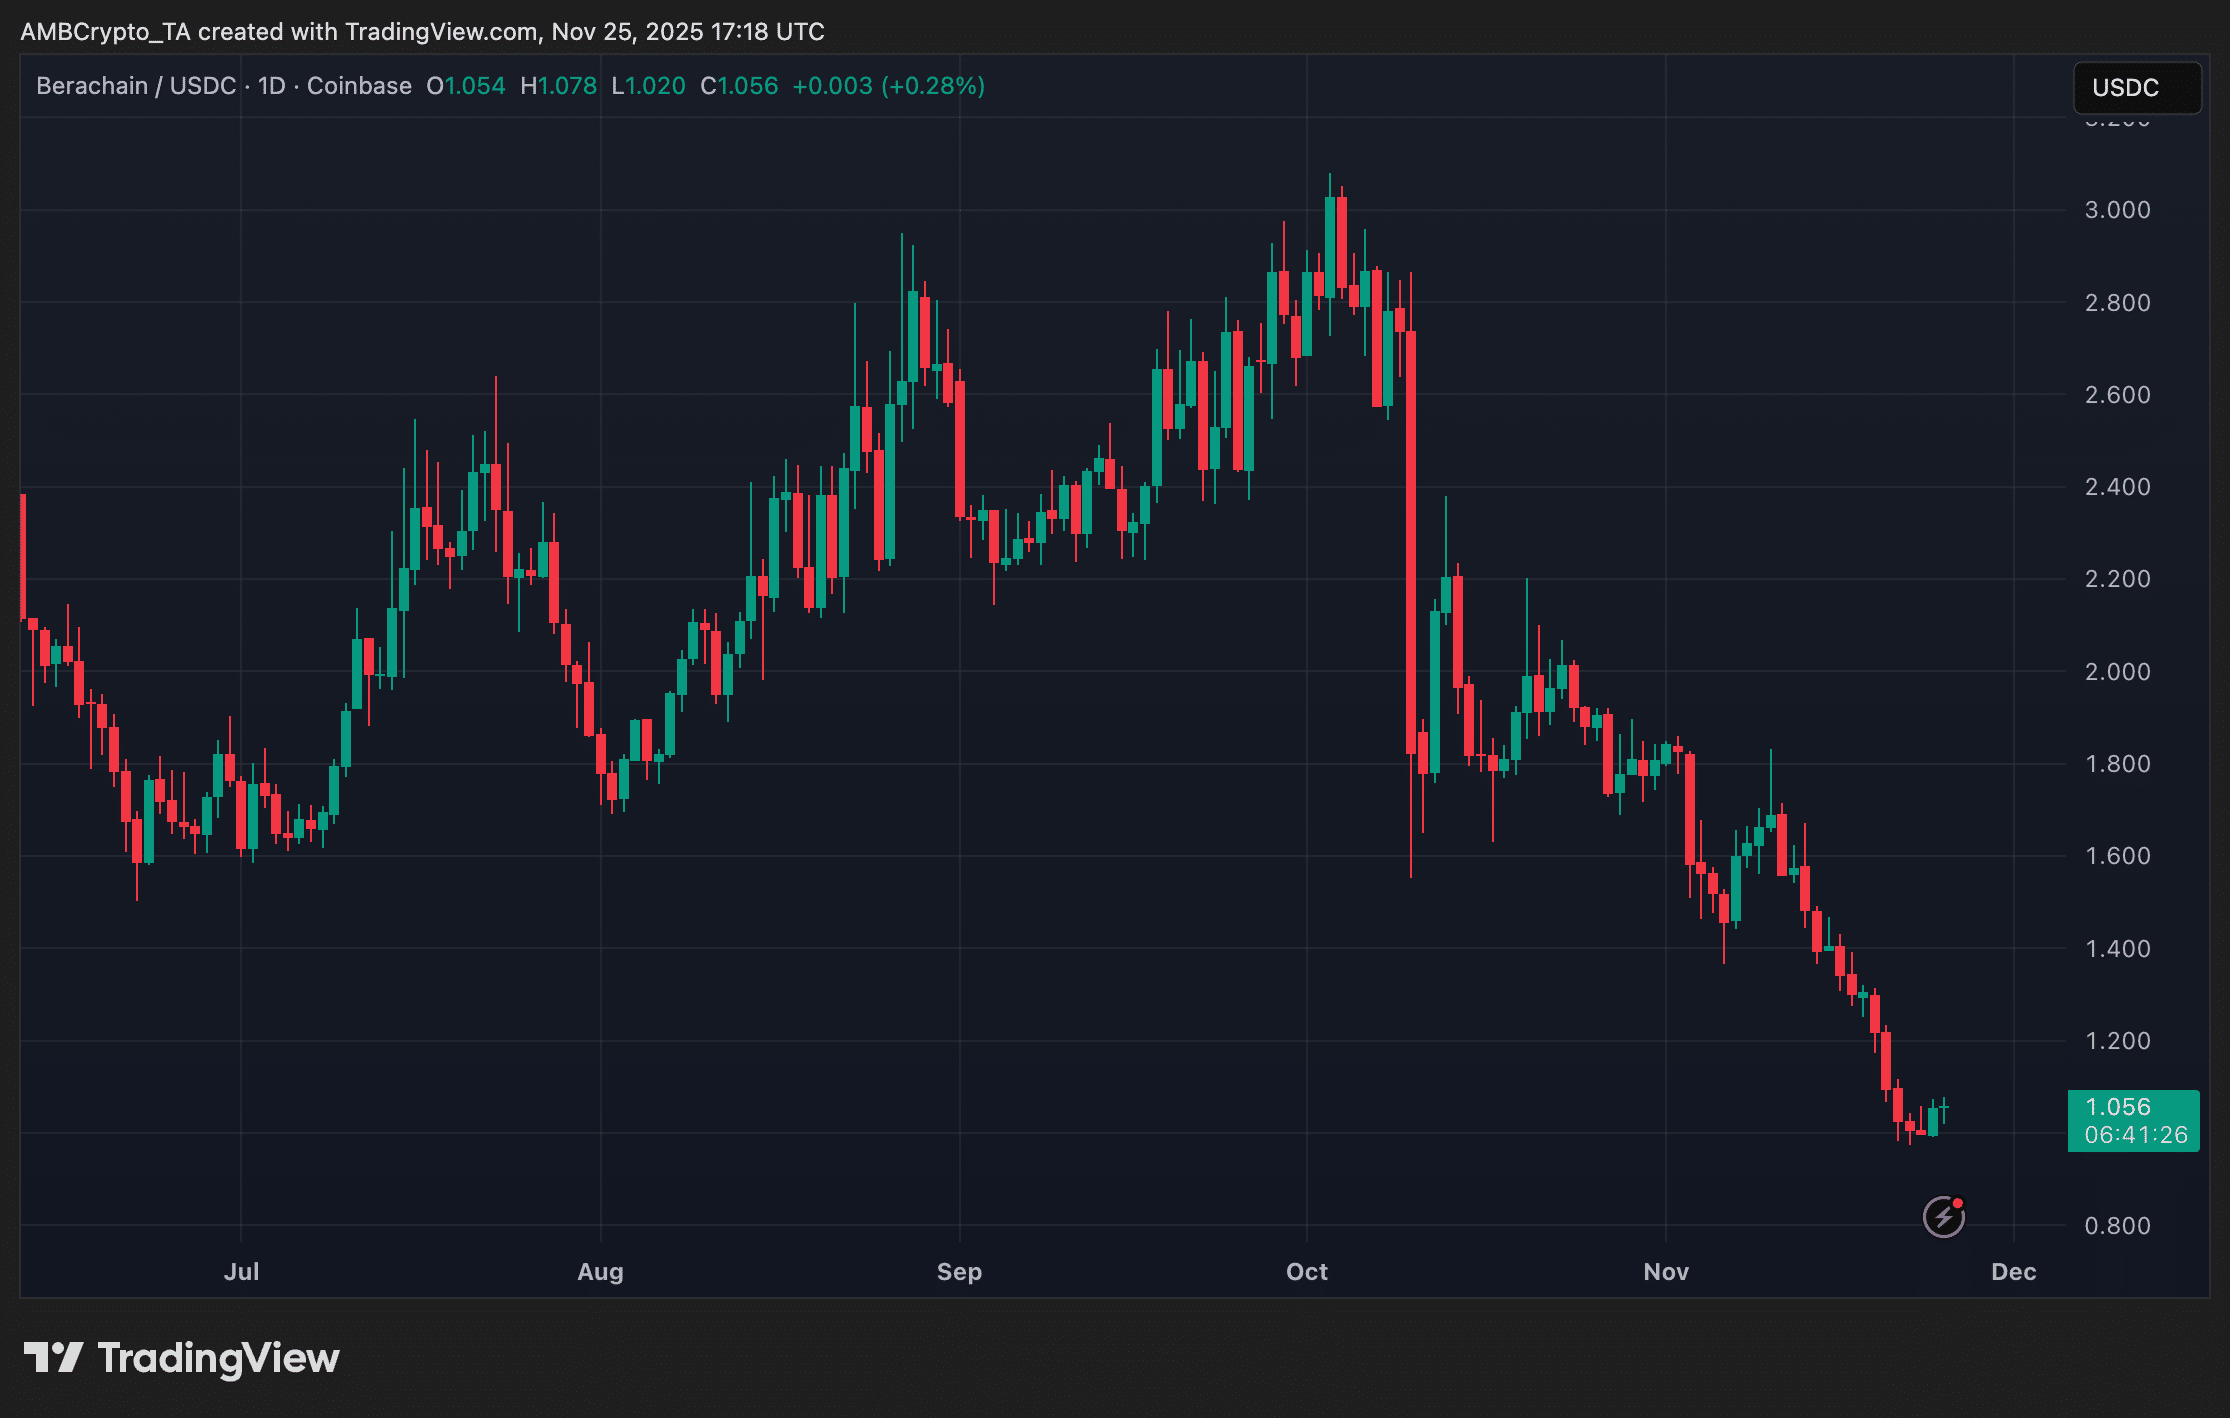Click the Nov label on time axis
The image size is (2230, 1418).
click(1666, 1272)
